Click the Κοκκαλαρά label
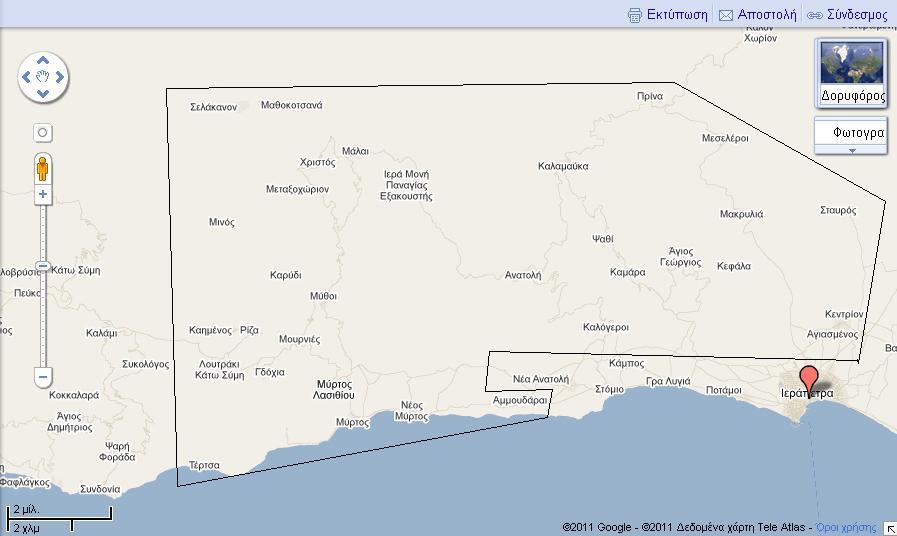Screen dimensions: 897x536 click(74, 395)
